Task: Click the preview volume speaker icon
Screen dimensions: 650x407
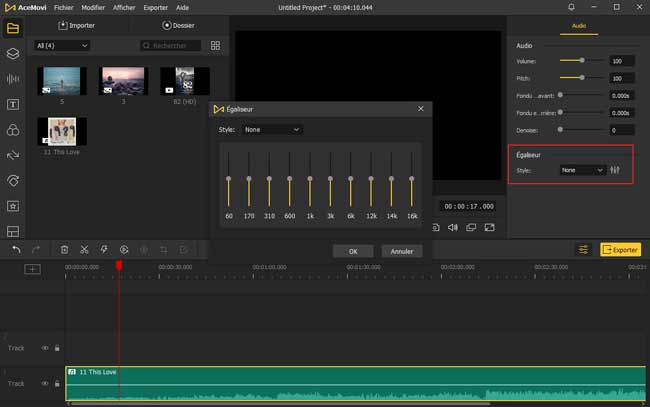Action: click(x=453, y=227)
